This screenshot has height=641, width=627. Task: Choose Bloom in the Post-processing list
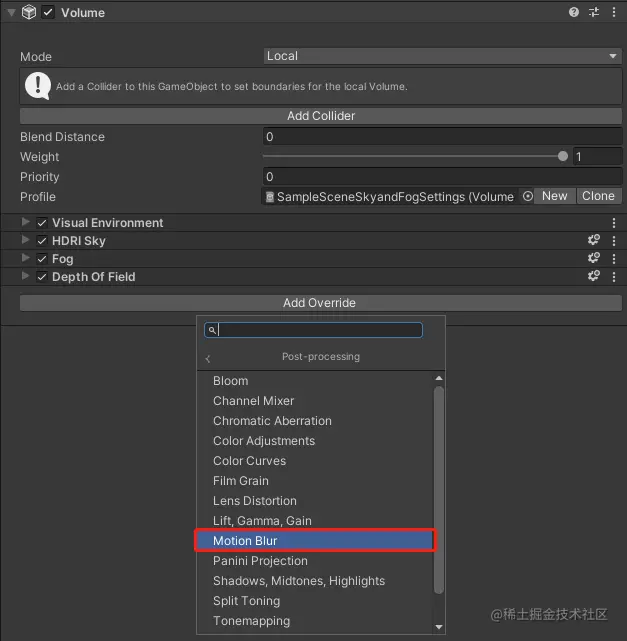pos(231,381)
